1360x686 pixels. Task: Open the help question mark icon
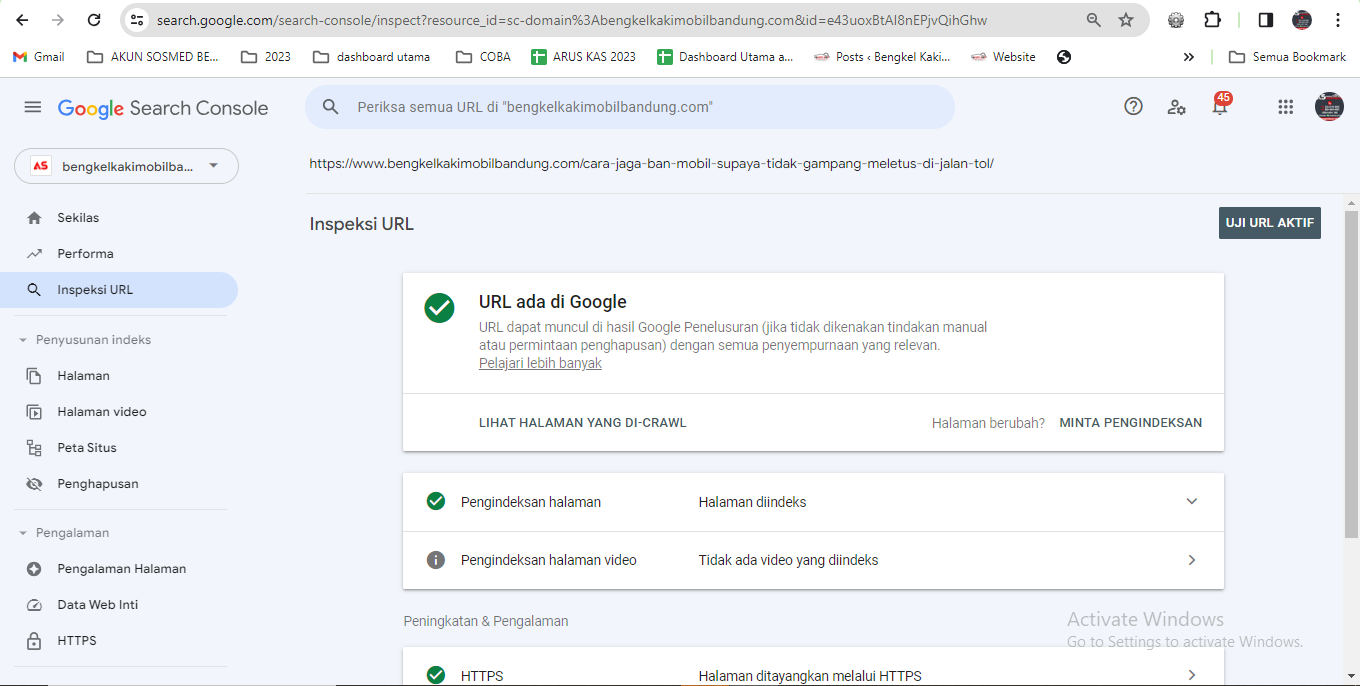[1133, 106]
